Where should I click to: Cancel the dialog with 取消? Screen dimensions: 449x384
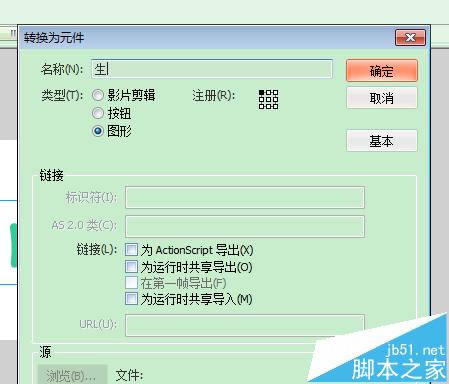(382, 98)
